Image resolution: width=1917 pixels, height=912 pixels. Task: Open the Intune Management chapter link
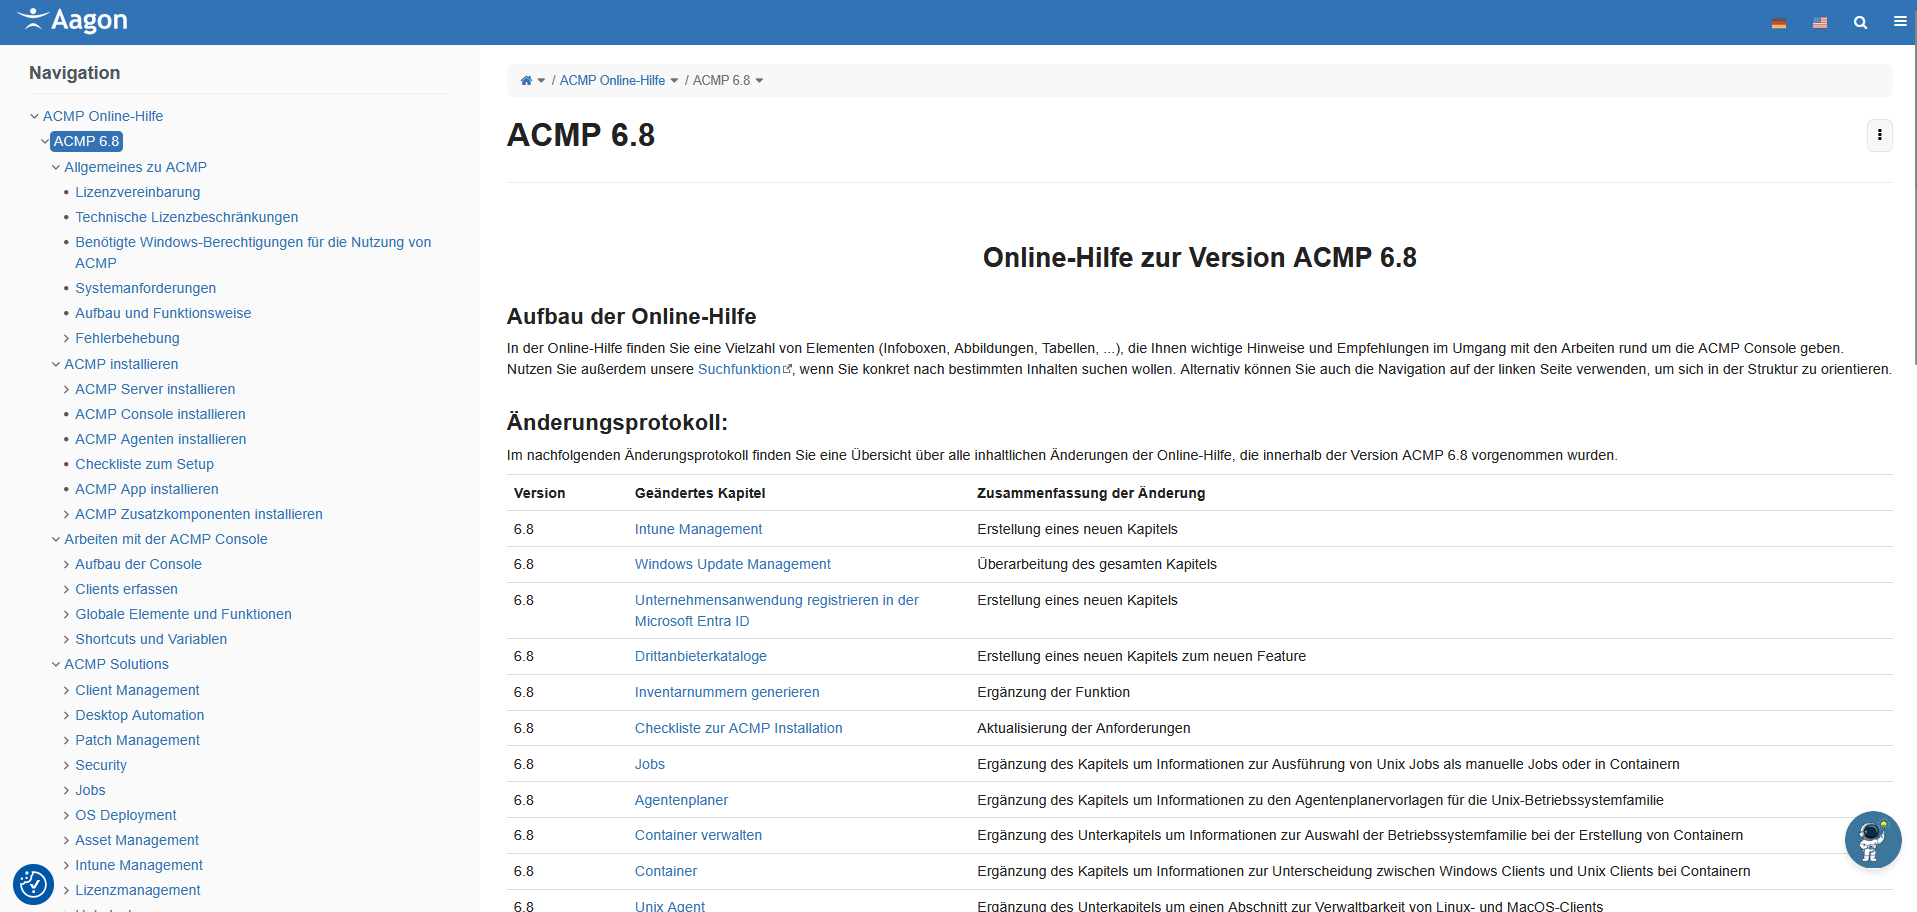point(698,529)
